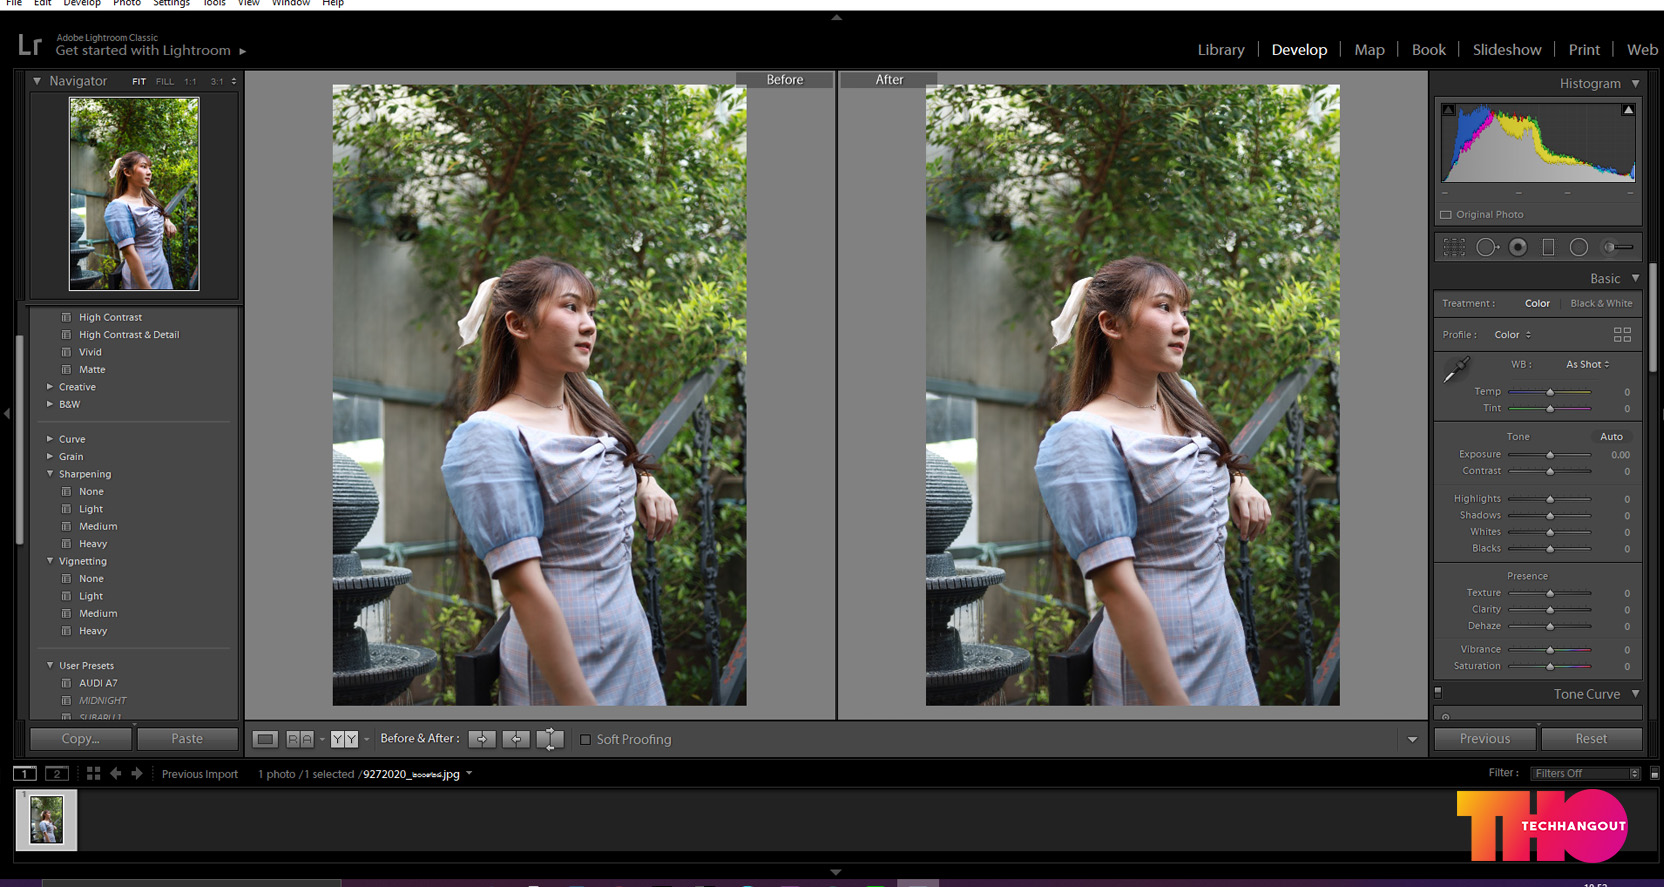Open the Window menu

(291, 3)
